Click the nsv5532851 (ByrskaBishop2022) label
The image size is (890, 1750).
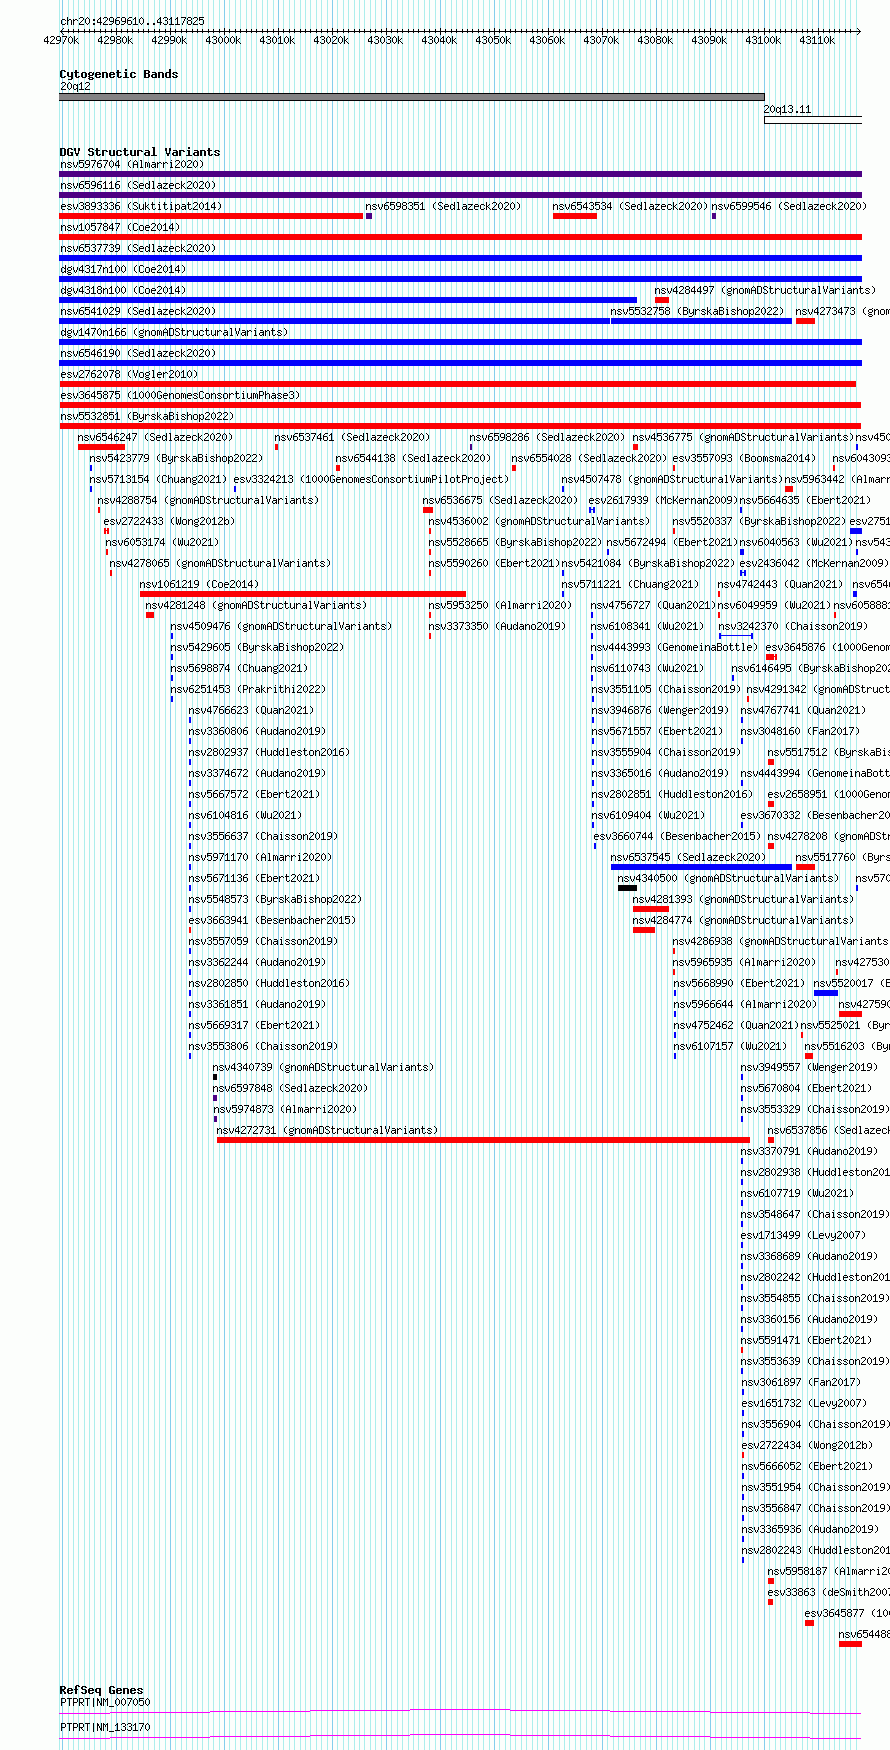click(147, 416)
